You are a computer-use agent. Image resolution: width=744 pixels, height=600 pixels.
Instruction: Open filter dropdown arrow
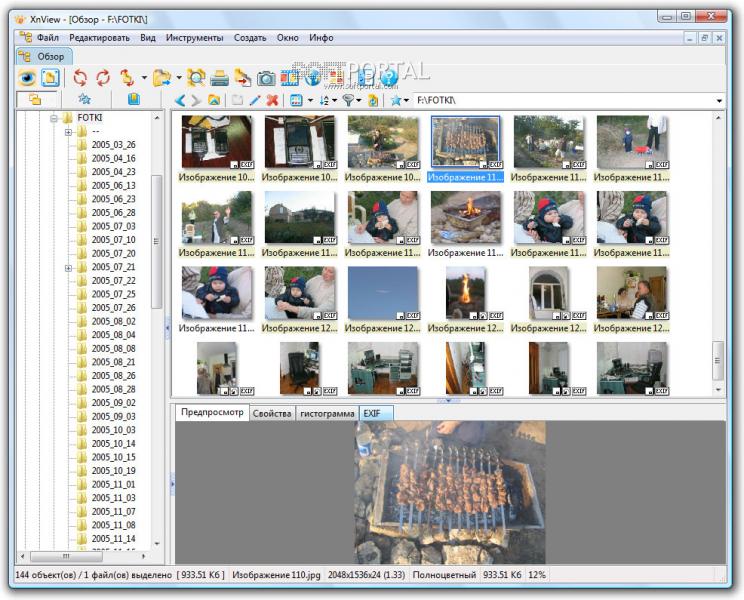pyautogui.click(x=359, y=101)
